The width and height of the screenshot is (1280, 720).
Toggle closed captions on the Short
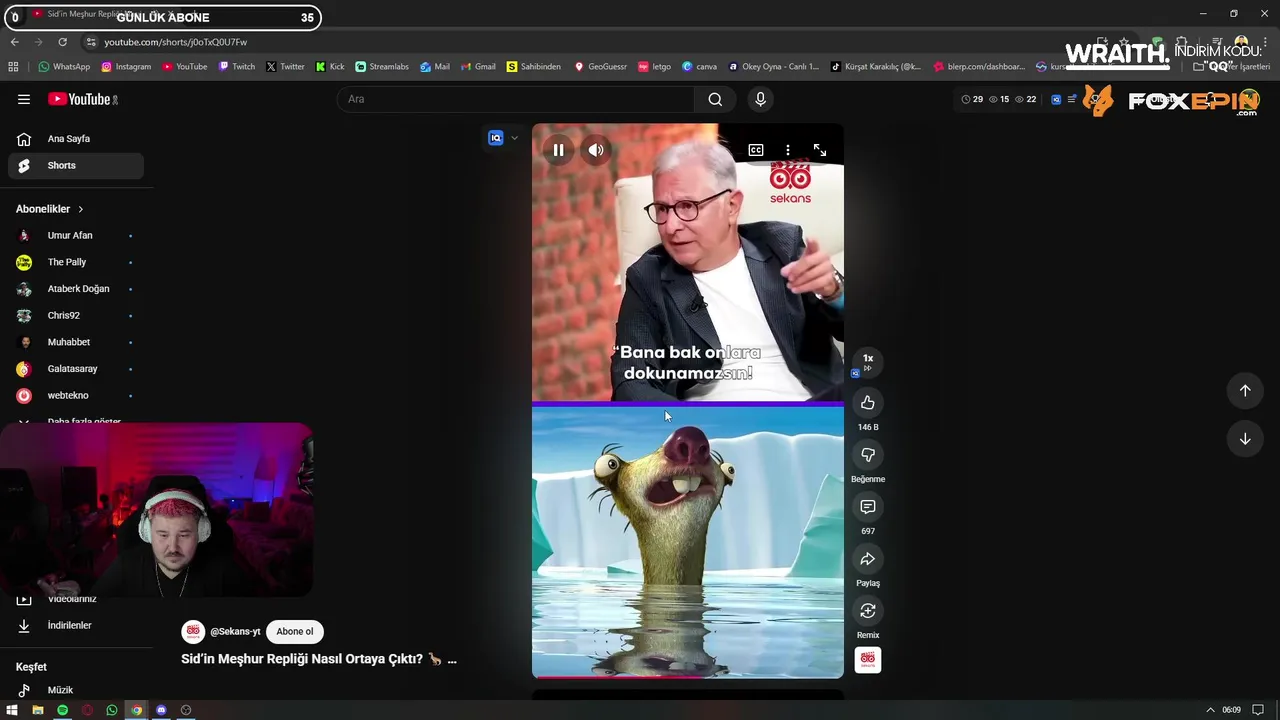[756, 150]
